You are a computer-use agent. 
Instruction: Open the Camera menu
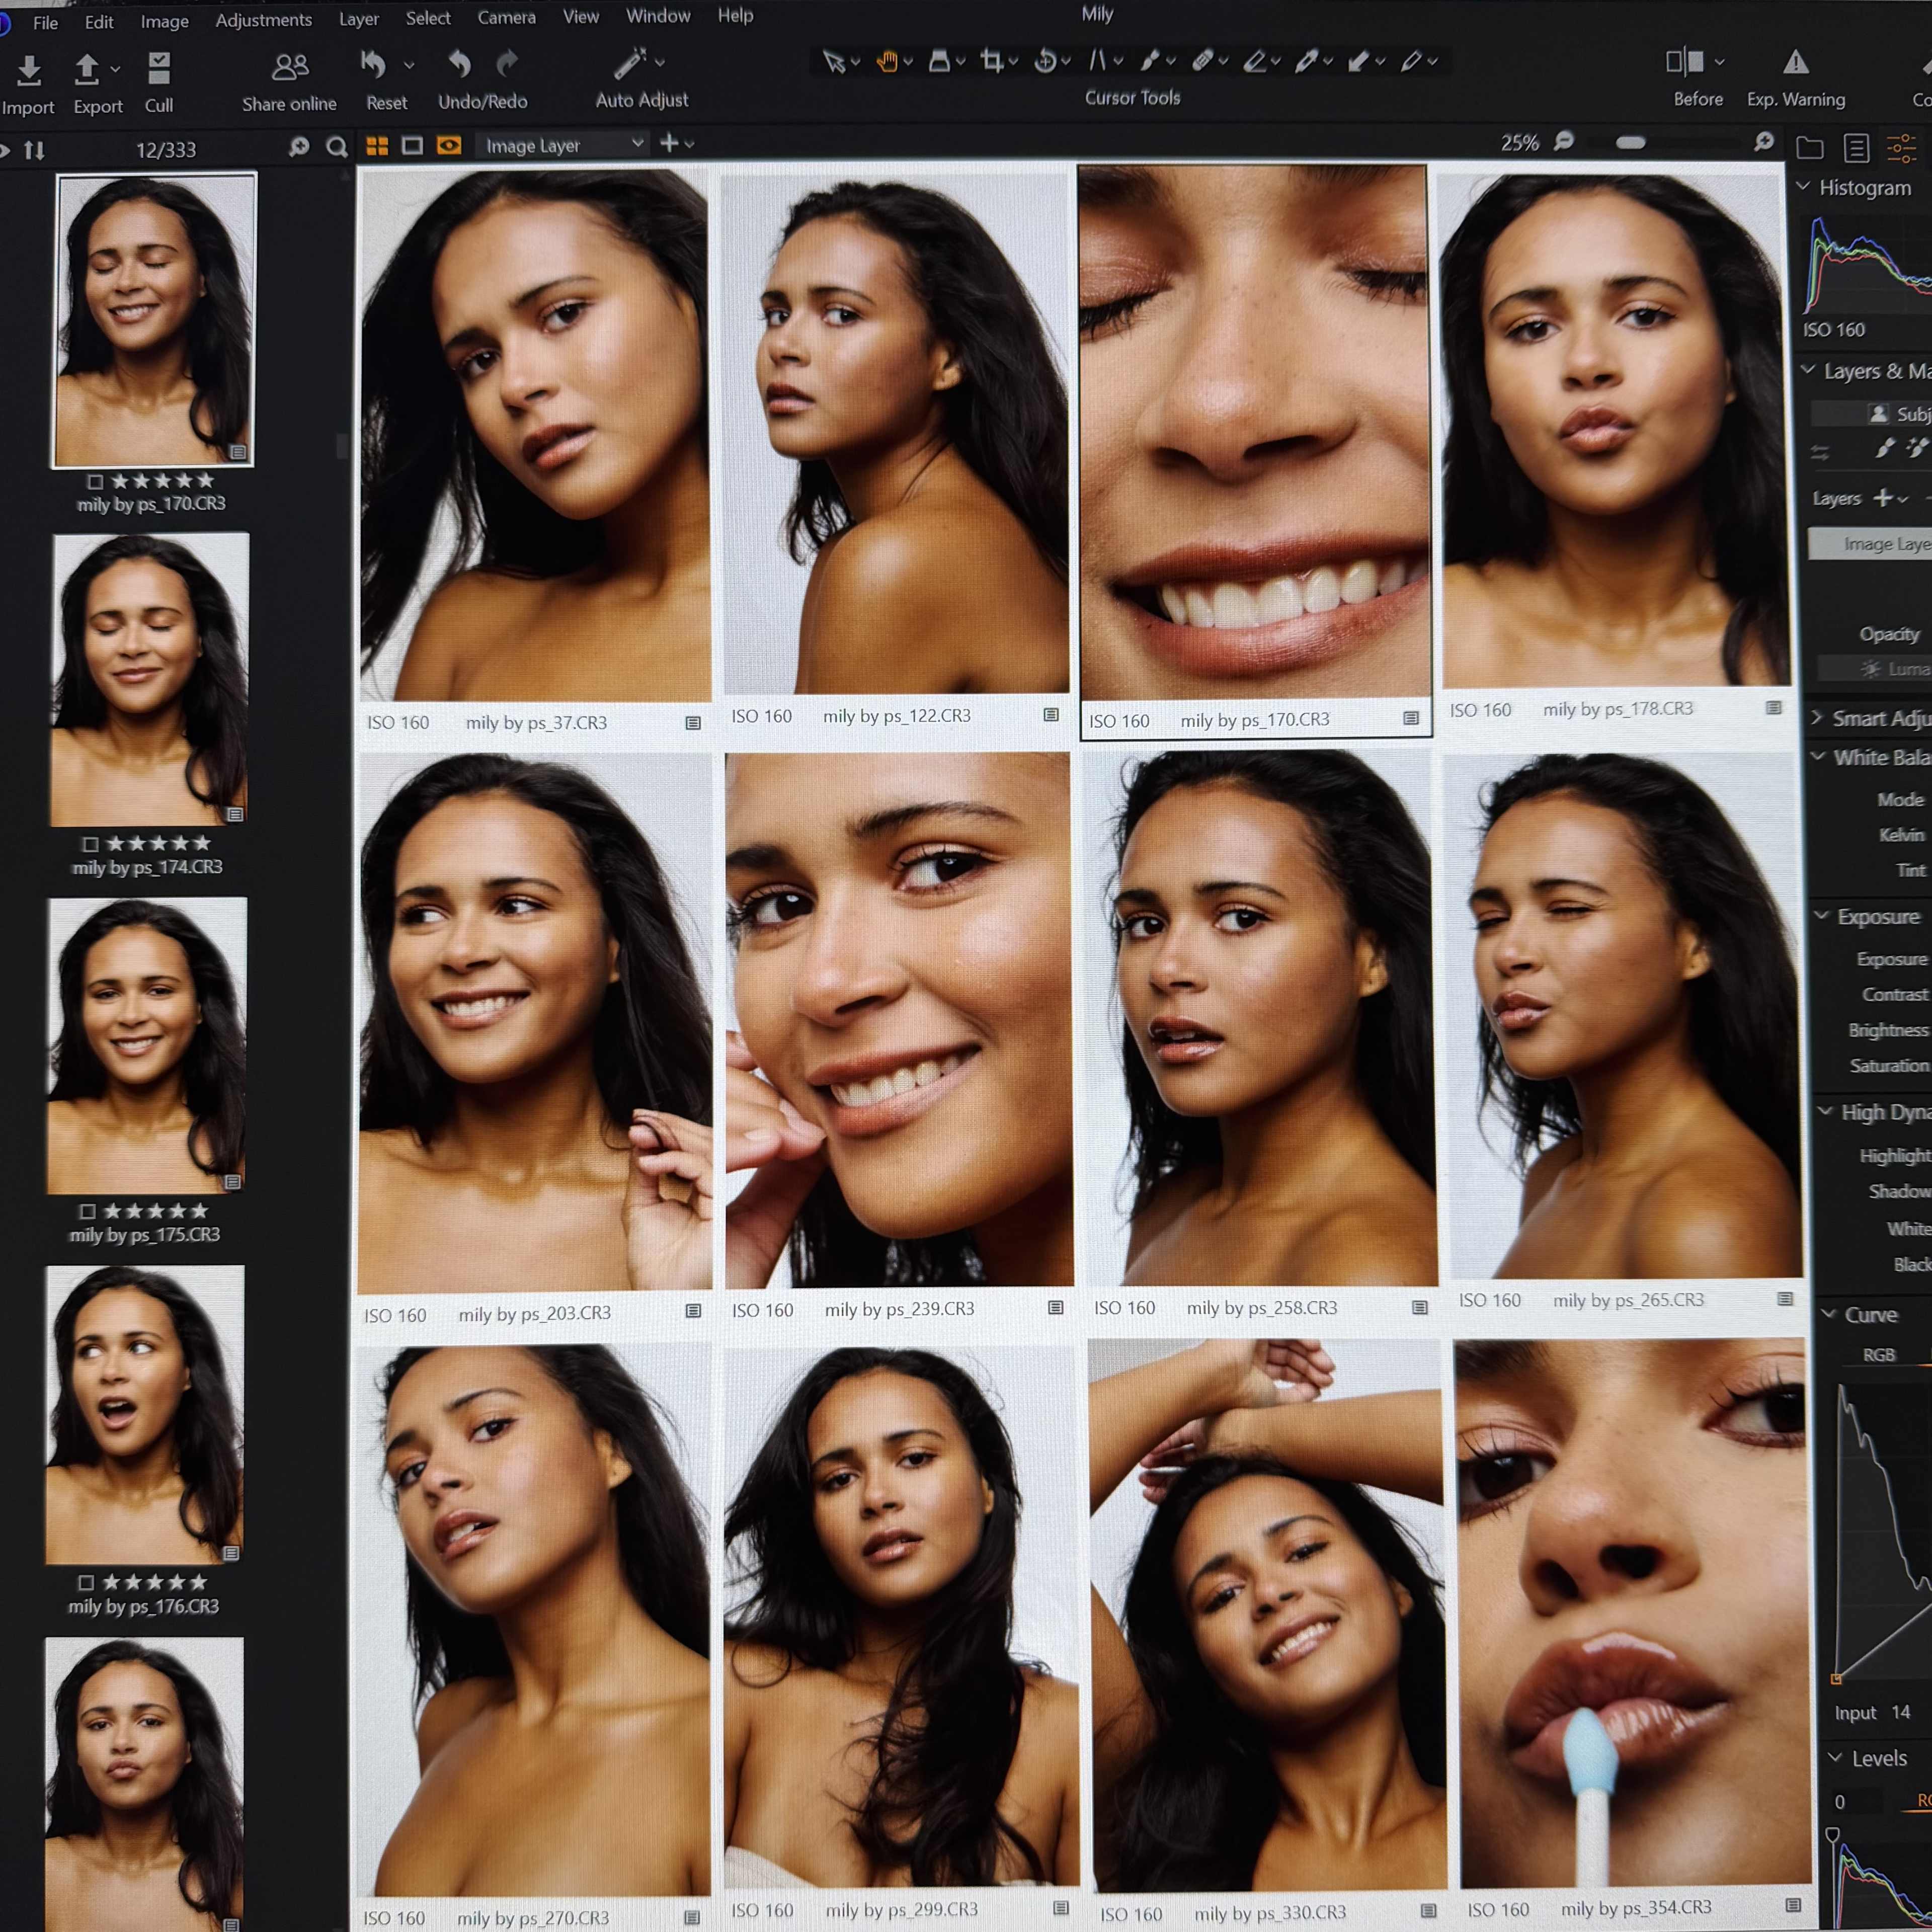tap(506, 17)
